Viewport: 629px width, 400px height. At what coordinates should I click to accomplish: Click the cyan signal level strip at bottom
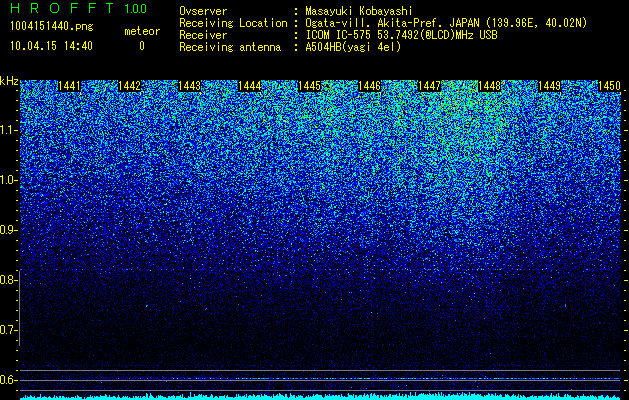click(x=321, y=397)
